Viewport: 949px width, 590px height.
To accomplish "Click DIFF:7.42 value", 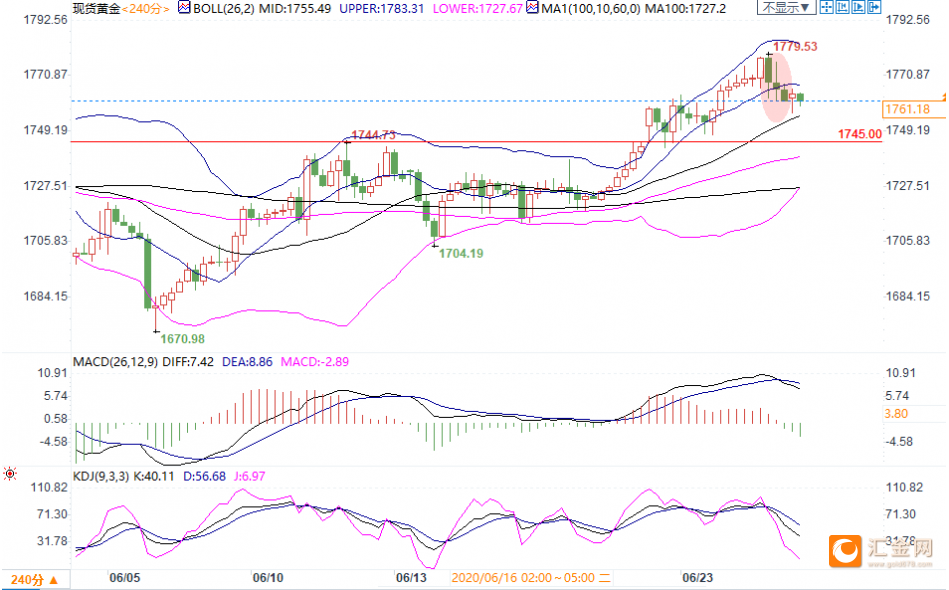I will [188, 362].
